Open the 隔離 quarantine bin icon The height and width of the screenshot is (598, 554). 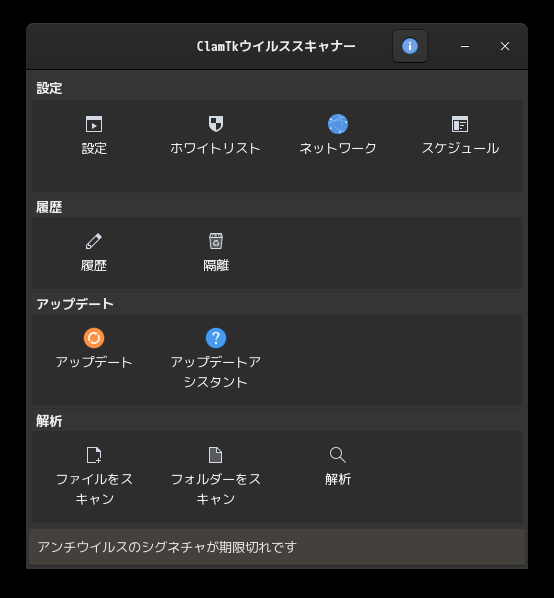pos(216,241)
